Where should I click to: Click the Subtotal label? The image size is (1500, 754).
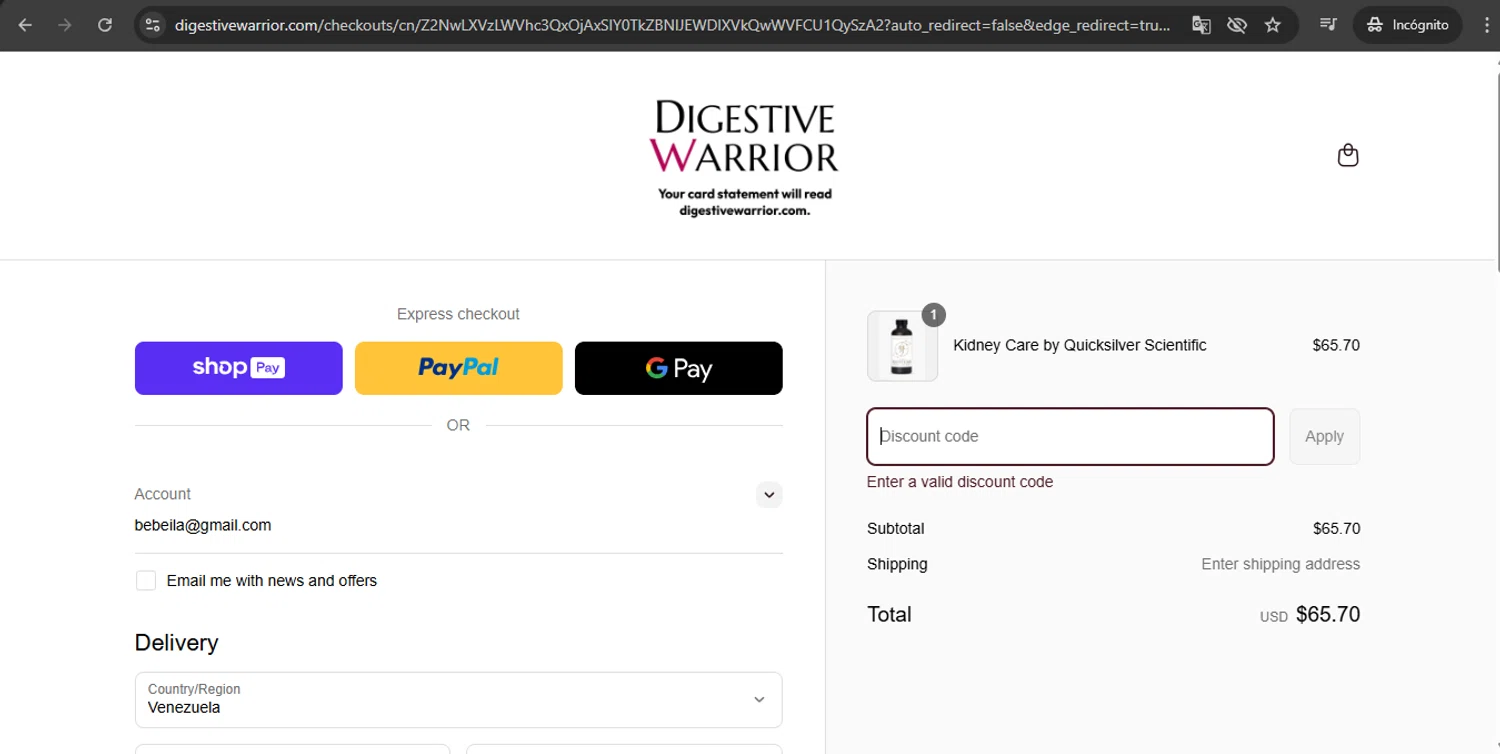(x=896, y=528)
